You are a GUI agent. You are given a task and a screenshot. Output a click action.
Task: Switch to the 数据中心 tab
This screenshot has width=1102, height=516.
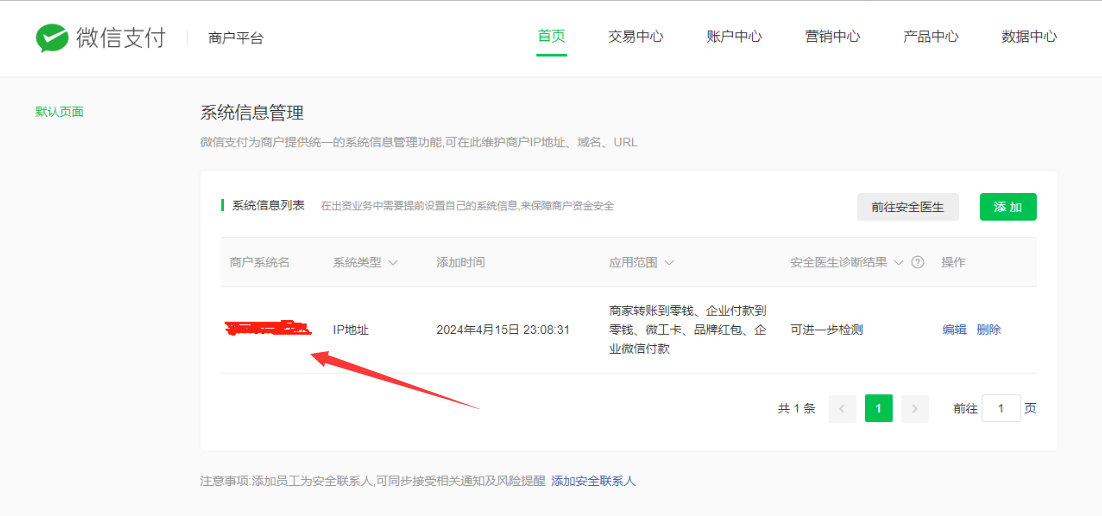tap(1029, 37)
